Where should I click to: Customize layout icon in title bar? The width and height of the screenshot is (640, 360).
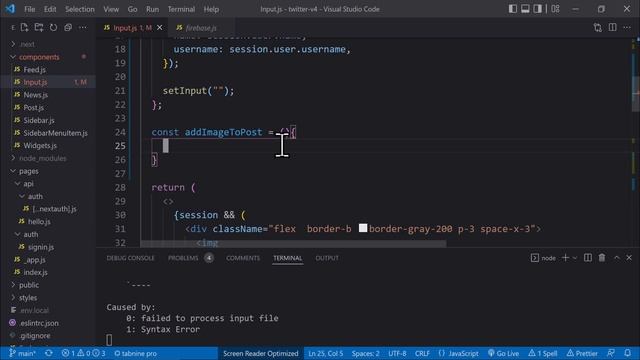pos(555,9)
